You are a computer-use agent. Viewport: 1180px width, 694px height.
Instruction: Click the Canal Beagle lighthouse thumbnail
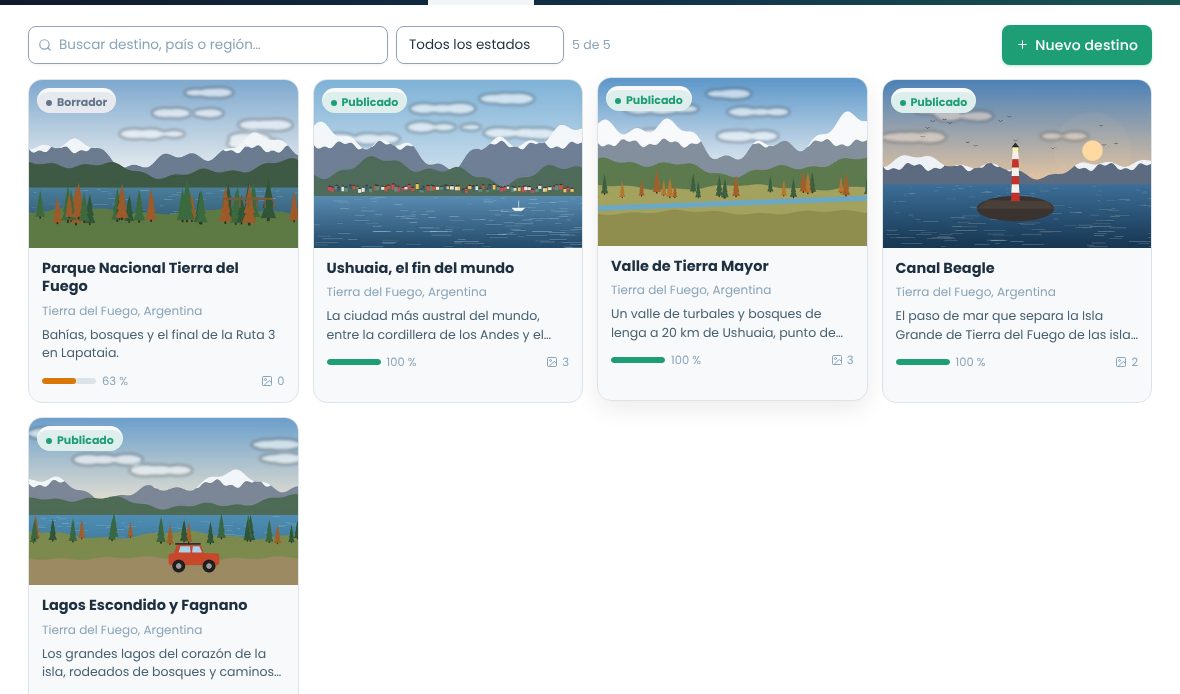pyautogui.click(x=1017, y=164)
